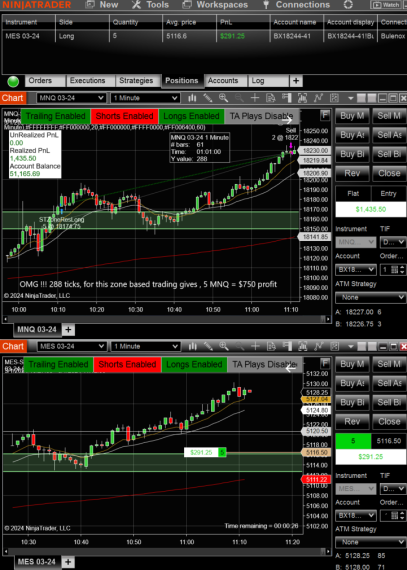Show data box icon in MES chart toolbar
Screen dimensions: 407x570
271,346
